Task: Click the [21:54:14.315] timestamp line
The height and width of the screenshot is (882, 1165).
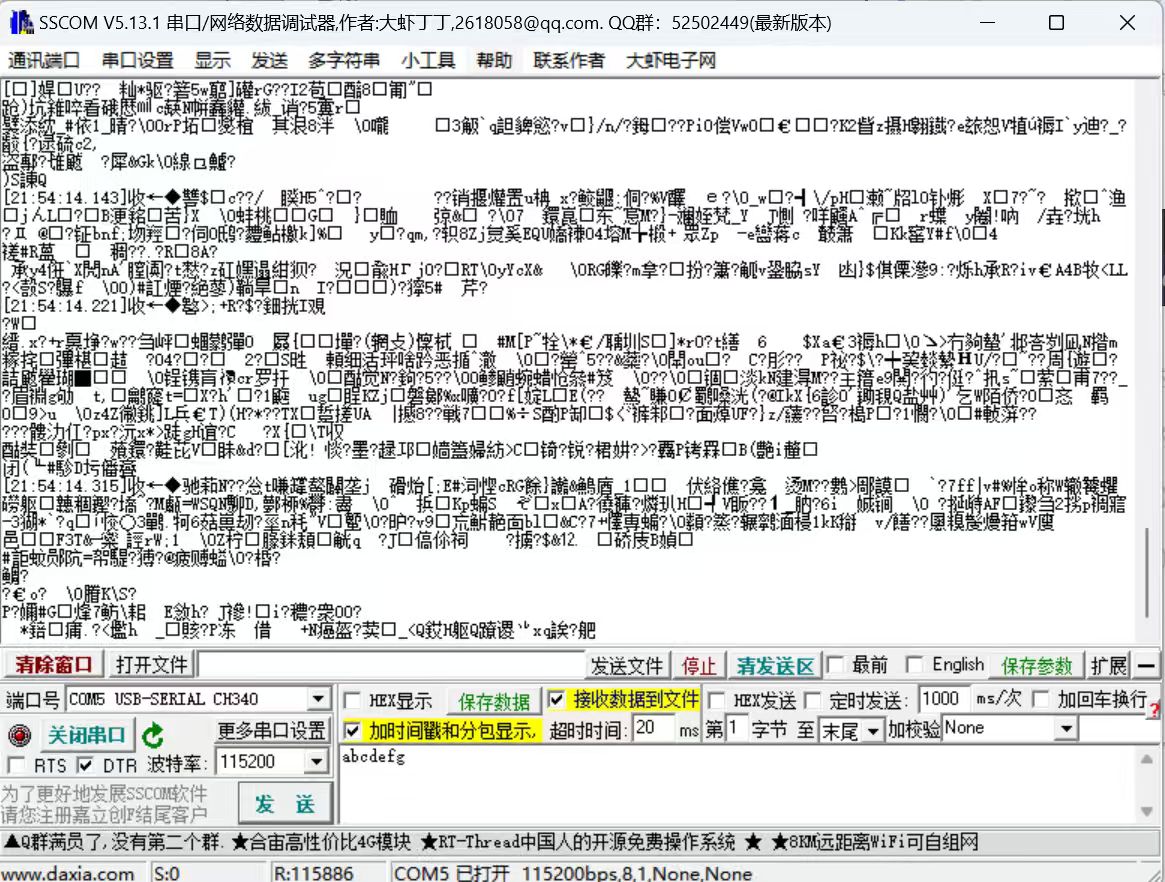Action: [x=560, y=487]
